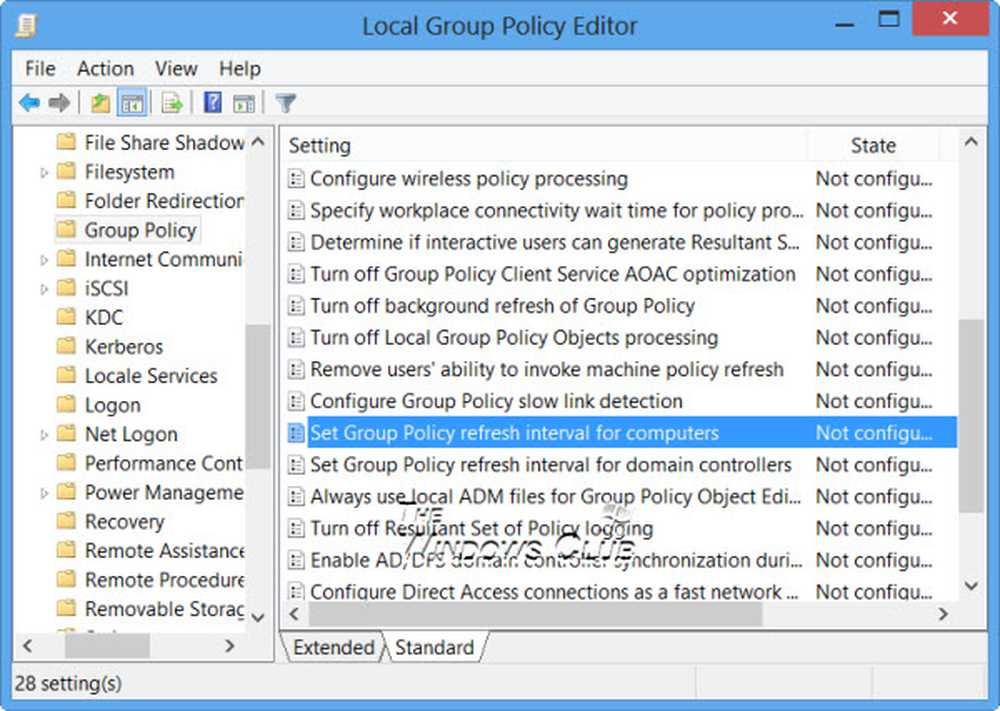Select the Kerberos folder in tree
This screenshot has height=711, width=1000.
tap(123, 347)
